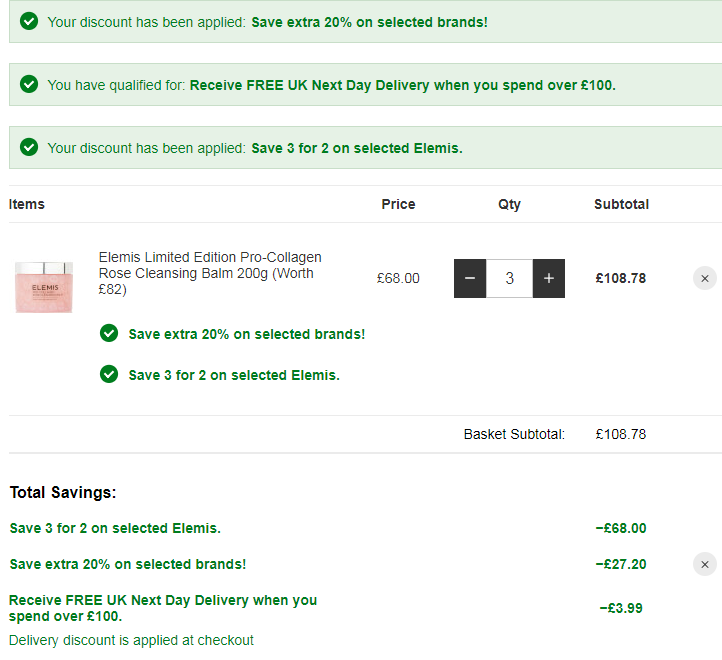Click 'Save extra 20% on selected brands!' savings row

click(x=128, y=564)
